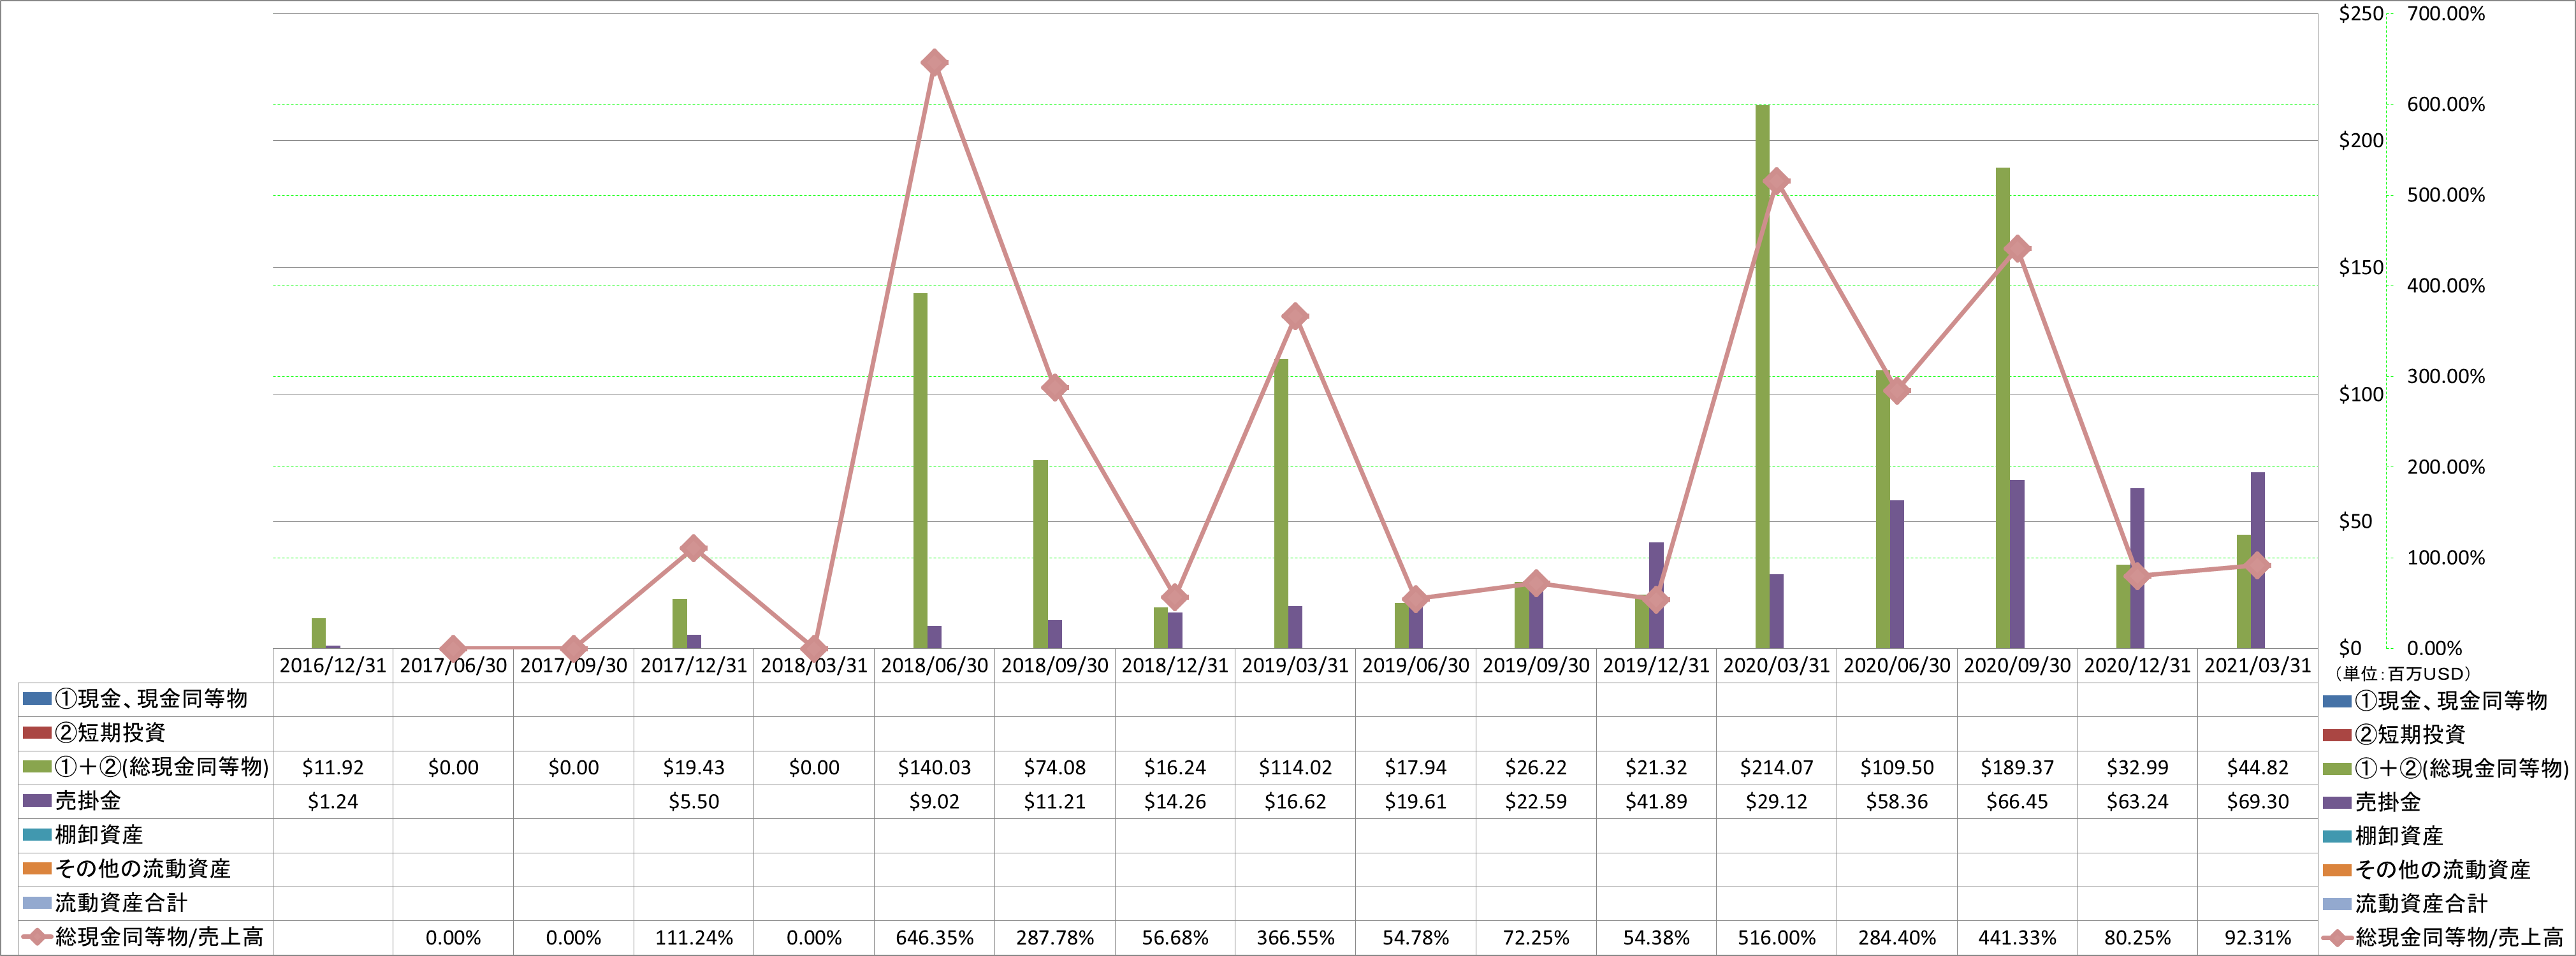2576x956 pixels.
Task: Select the 516.00% ratio cell
Action: coord(1776,938)
